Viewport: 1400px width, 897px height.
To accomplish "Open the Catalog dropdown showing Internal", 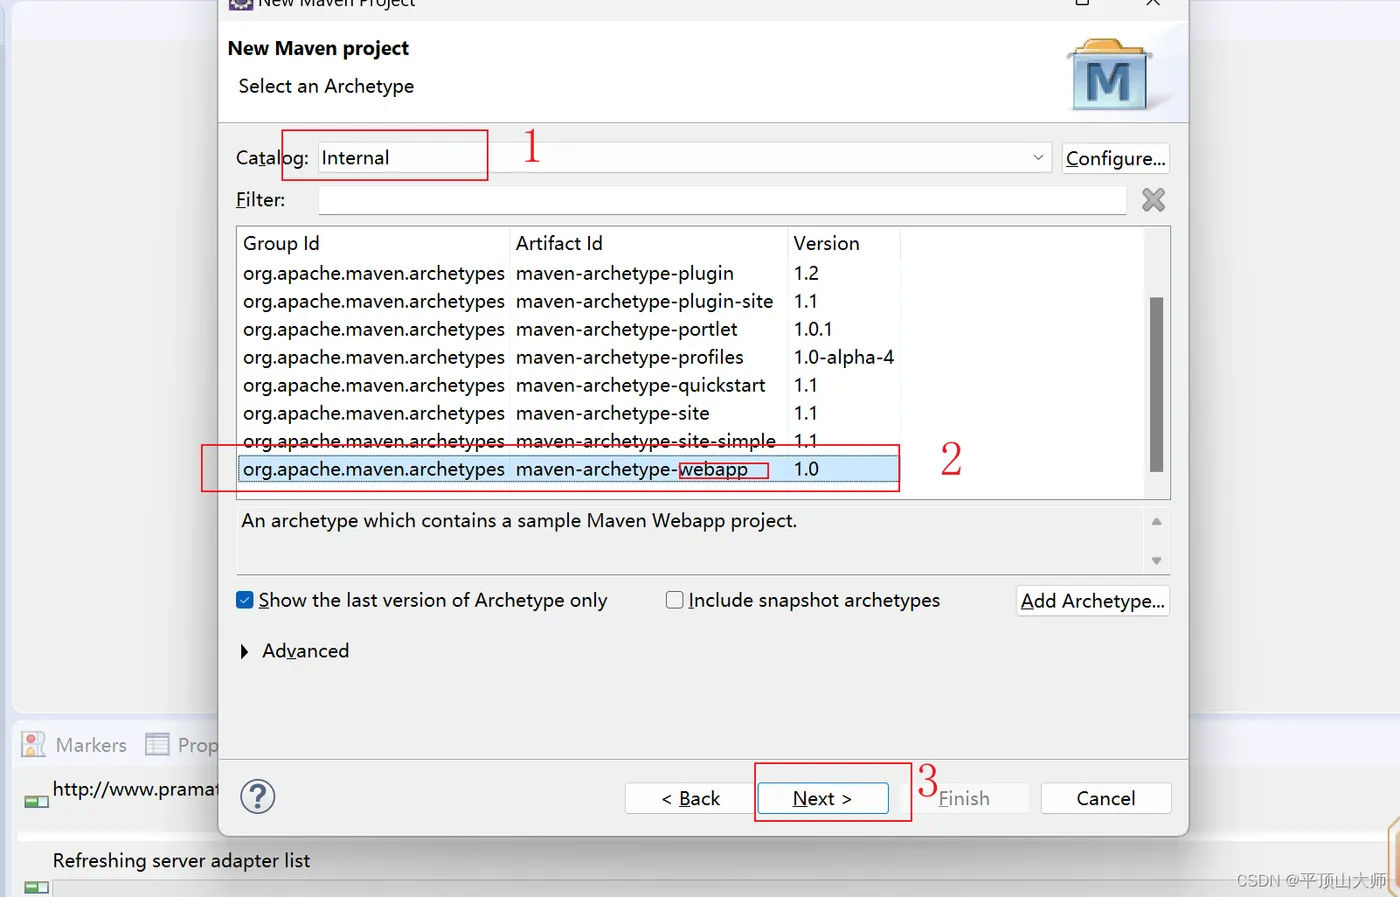I will click(685, 158).
